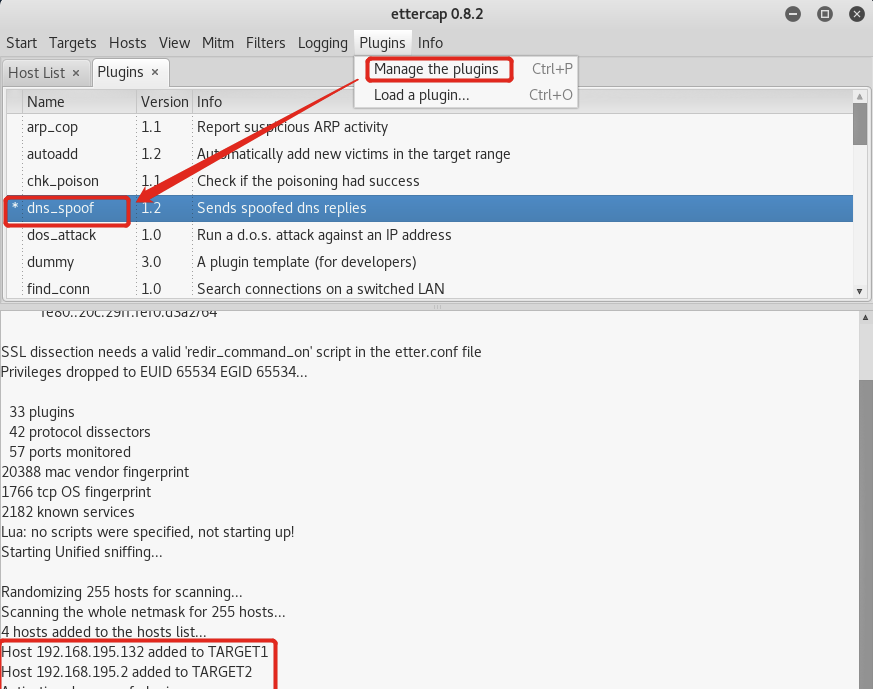Click the pane divider handle between panels

click(437, 307)
